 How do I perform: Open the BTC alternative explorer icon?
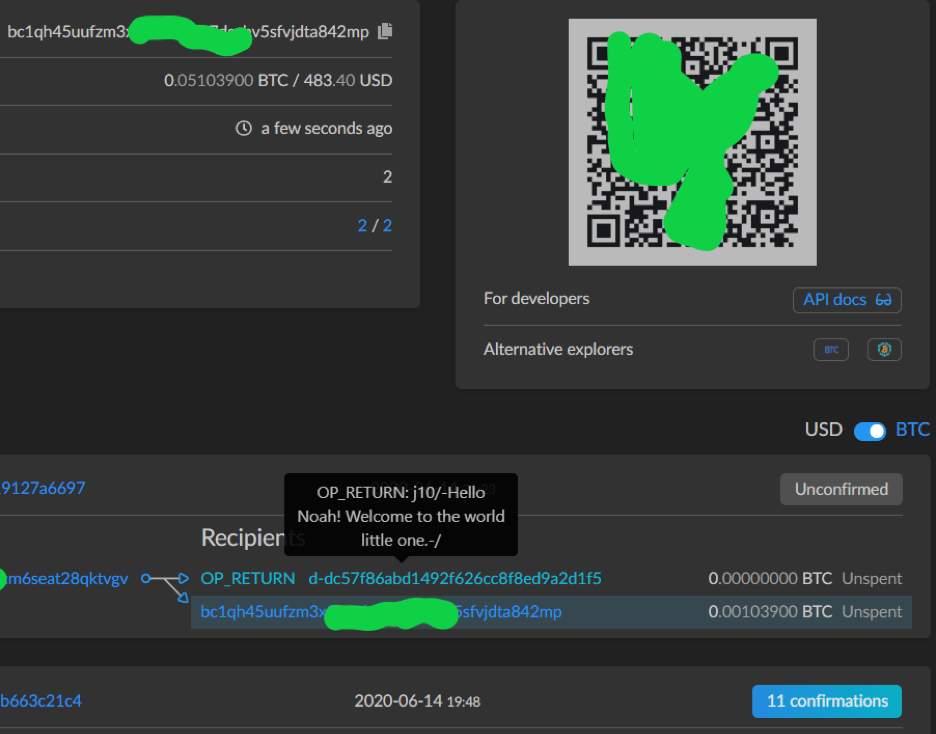(831, 350)
